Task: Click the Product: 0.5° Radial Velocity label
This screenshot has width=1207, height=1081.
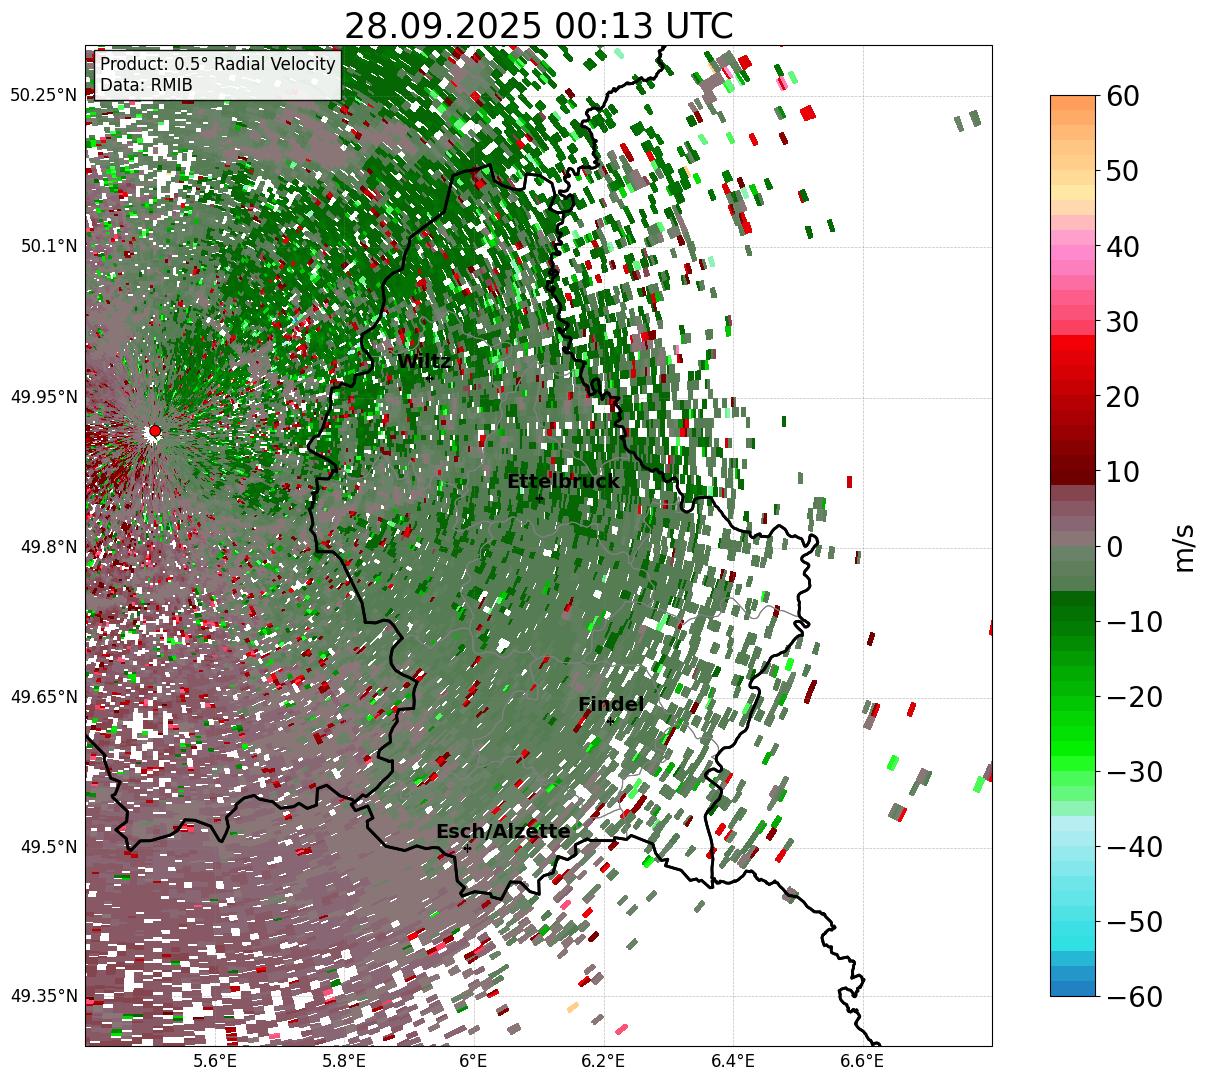Action: [218, 64]
